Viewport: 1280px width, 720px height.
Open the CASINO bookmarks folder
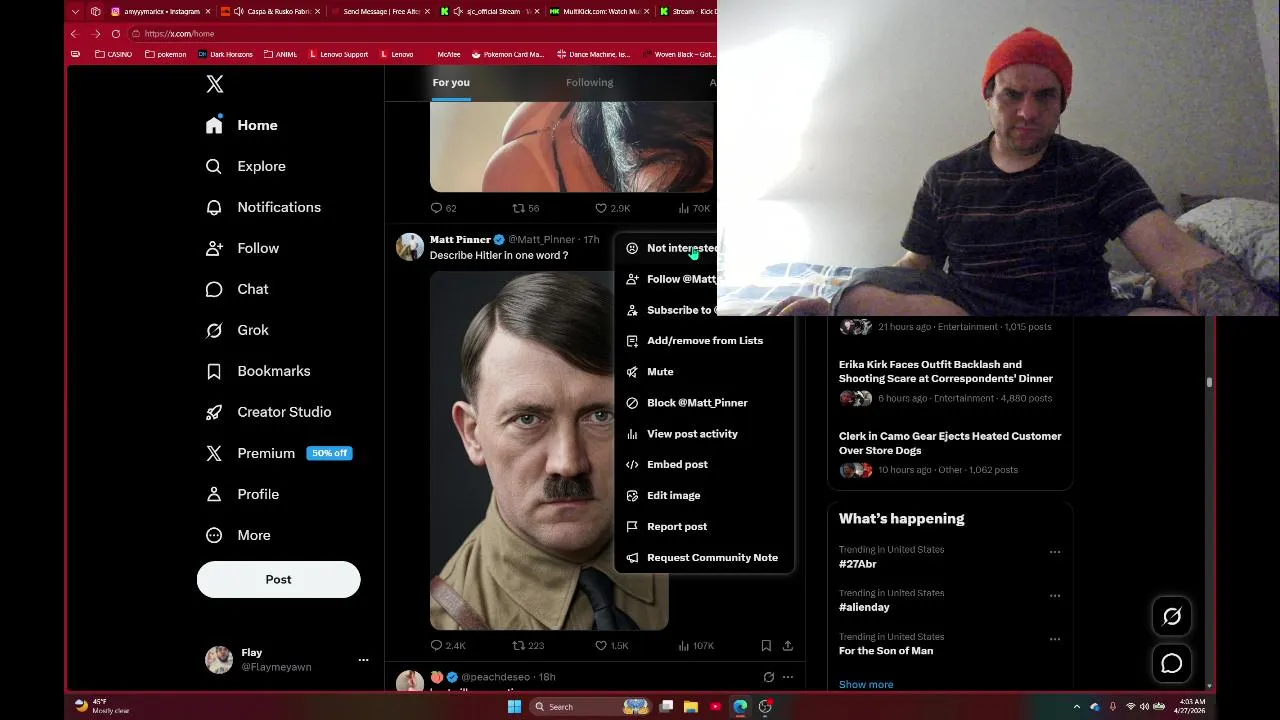(x=113, y=54)
